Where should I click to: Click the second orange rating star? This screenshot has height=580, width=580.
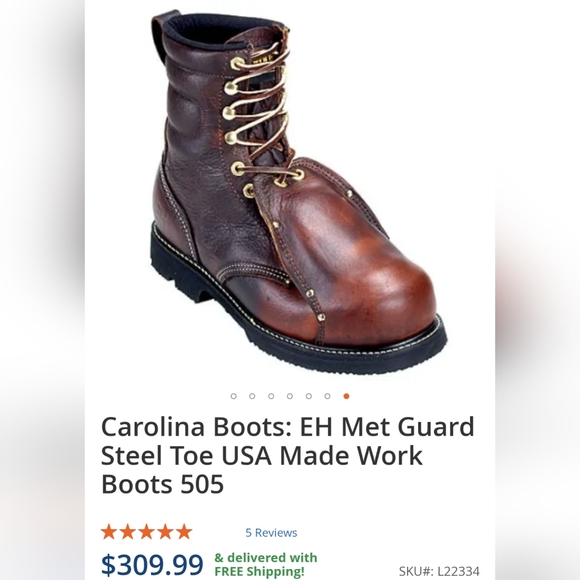click(128, 532)
